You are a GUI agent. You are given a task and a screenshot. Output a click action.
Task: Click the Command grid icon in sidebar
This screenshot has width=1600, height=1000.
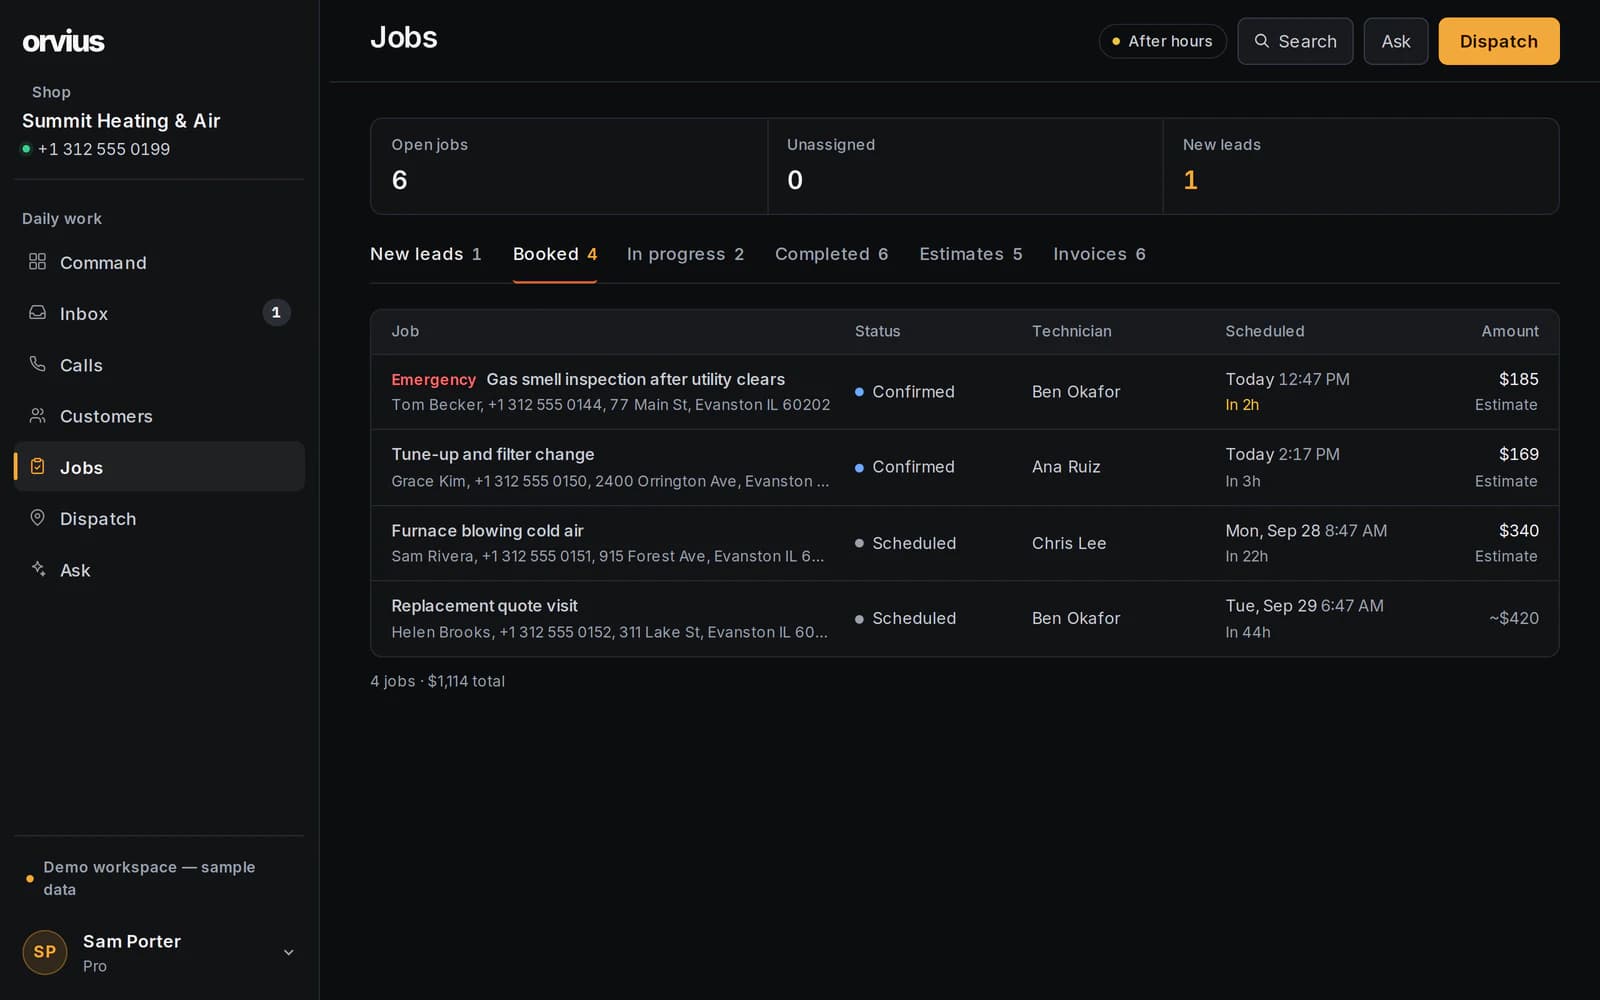(37, 261)
